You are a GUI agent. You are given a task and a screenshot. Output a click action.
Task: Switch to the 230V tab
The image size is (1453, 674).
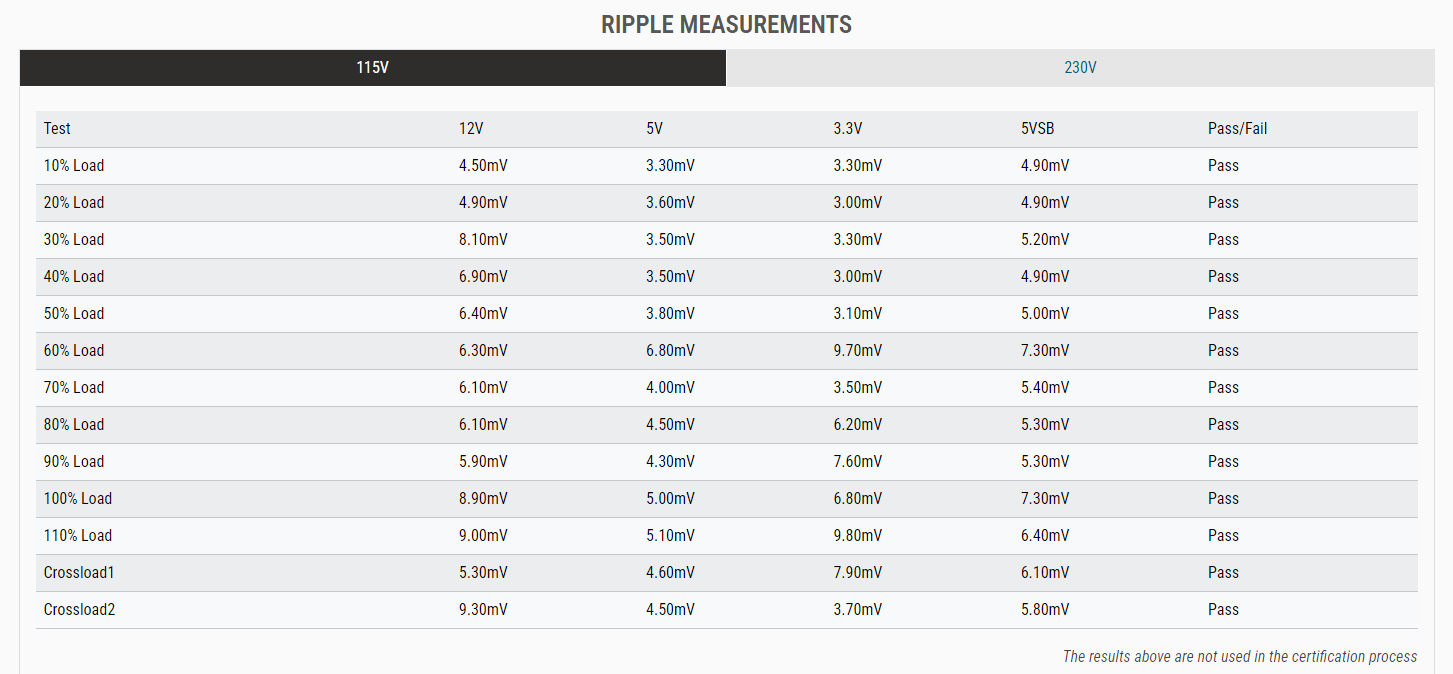[1080, 68]
